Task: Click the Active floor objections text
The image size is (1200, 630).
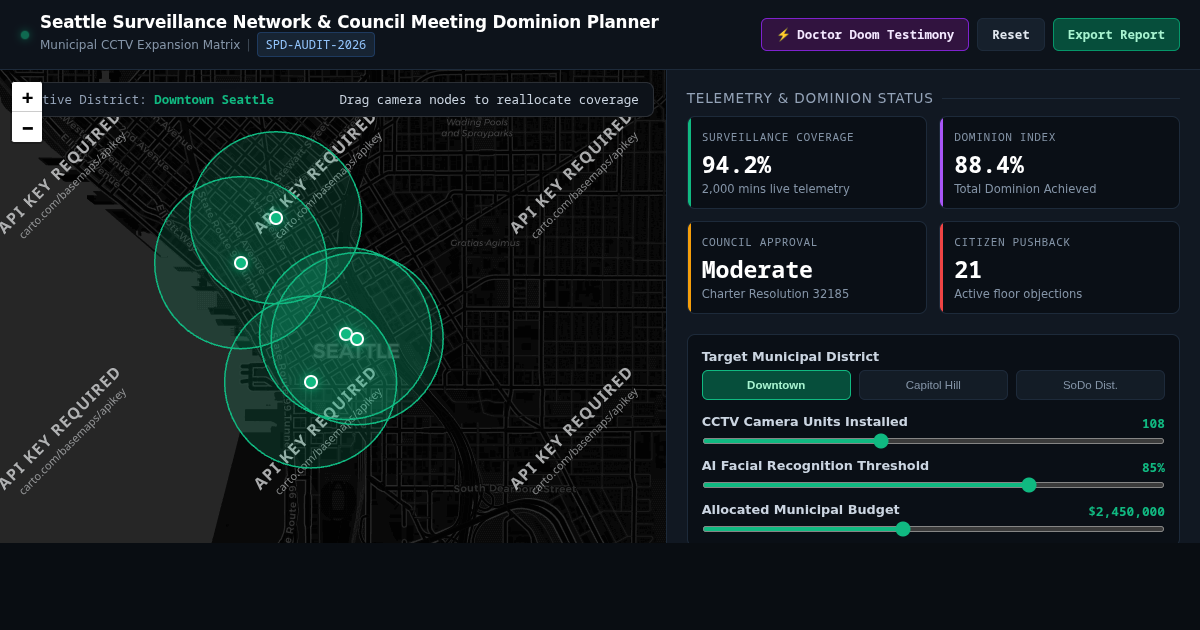Action: pyautogui.click(x=1018, y=294)
